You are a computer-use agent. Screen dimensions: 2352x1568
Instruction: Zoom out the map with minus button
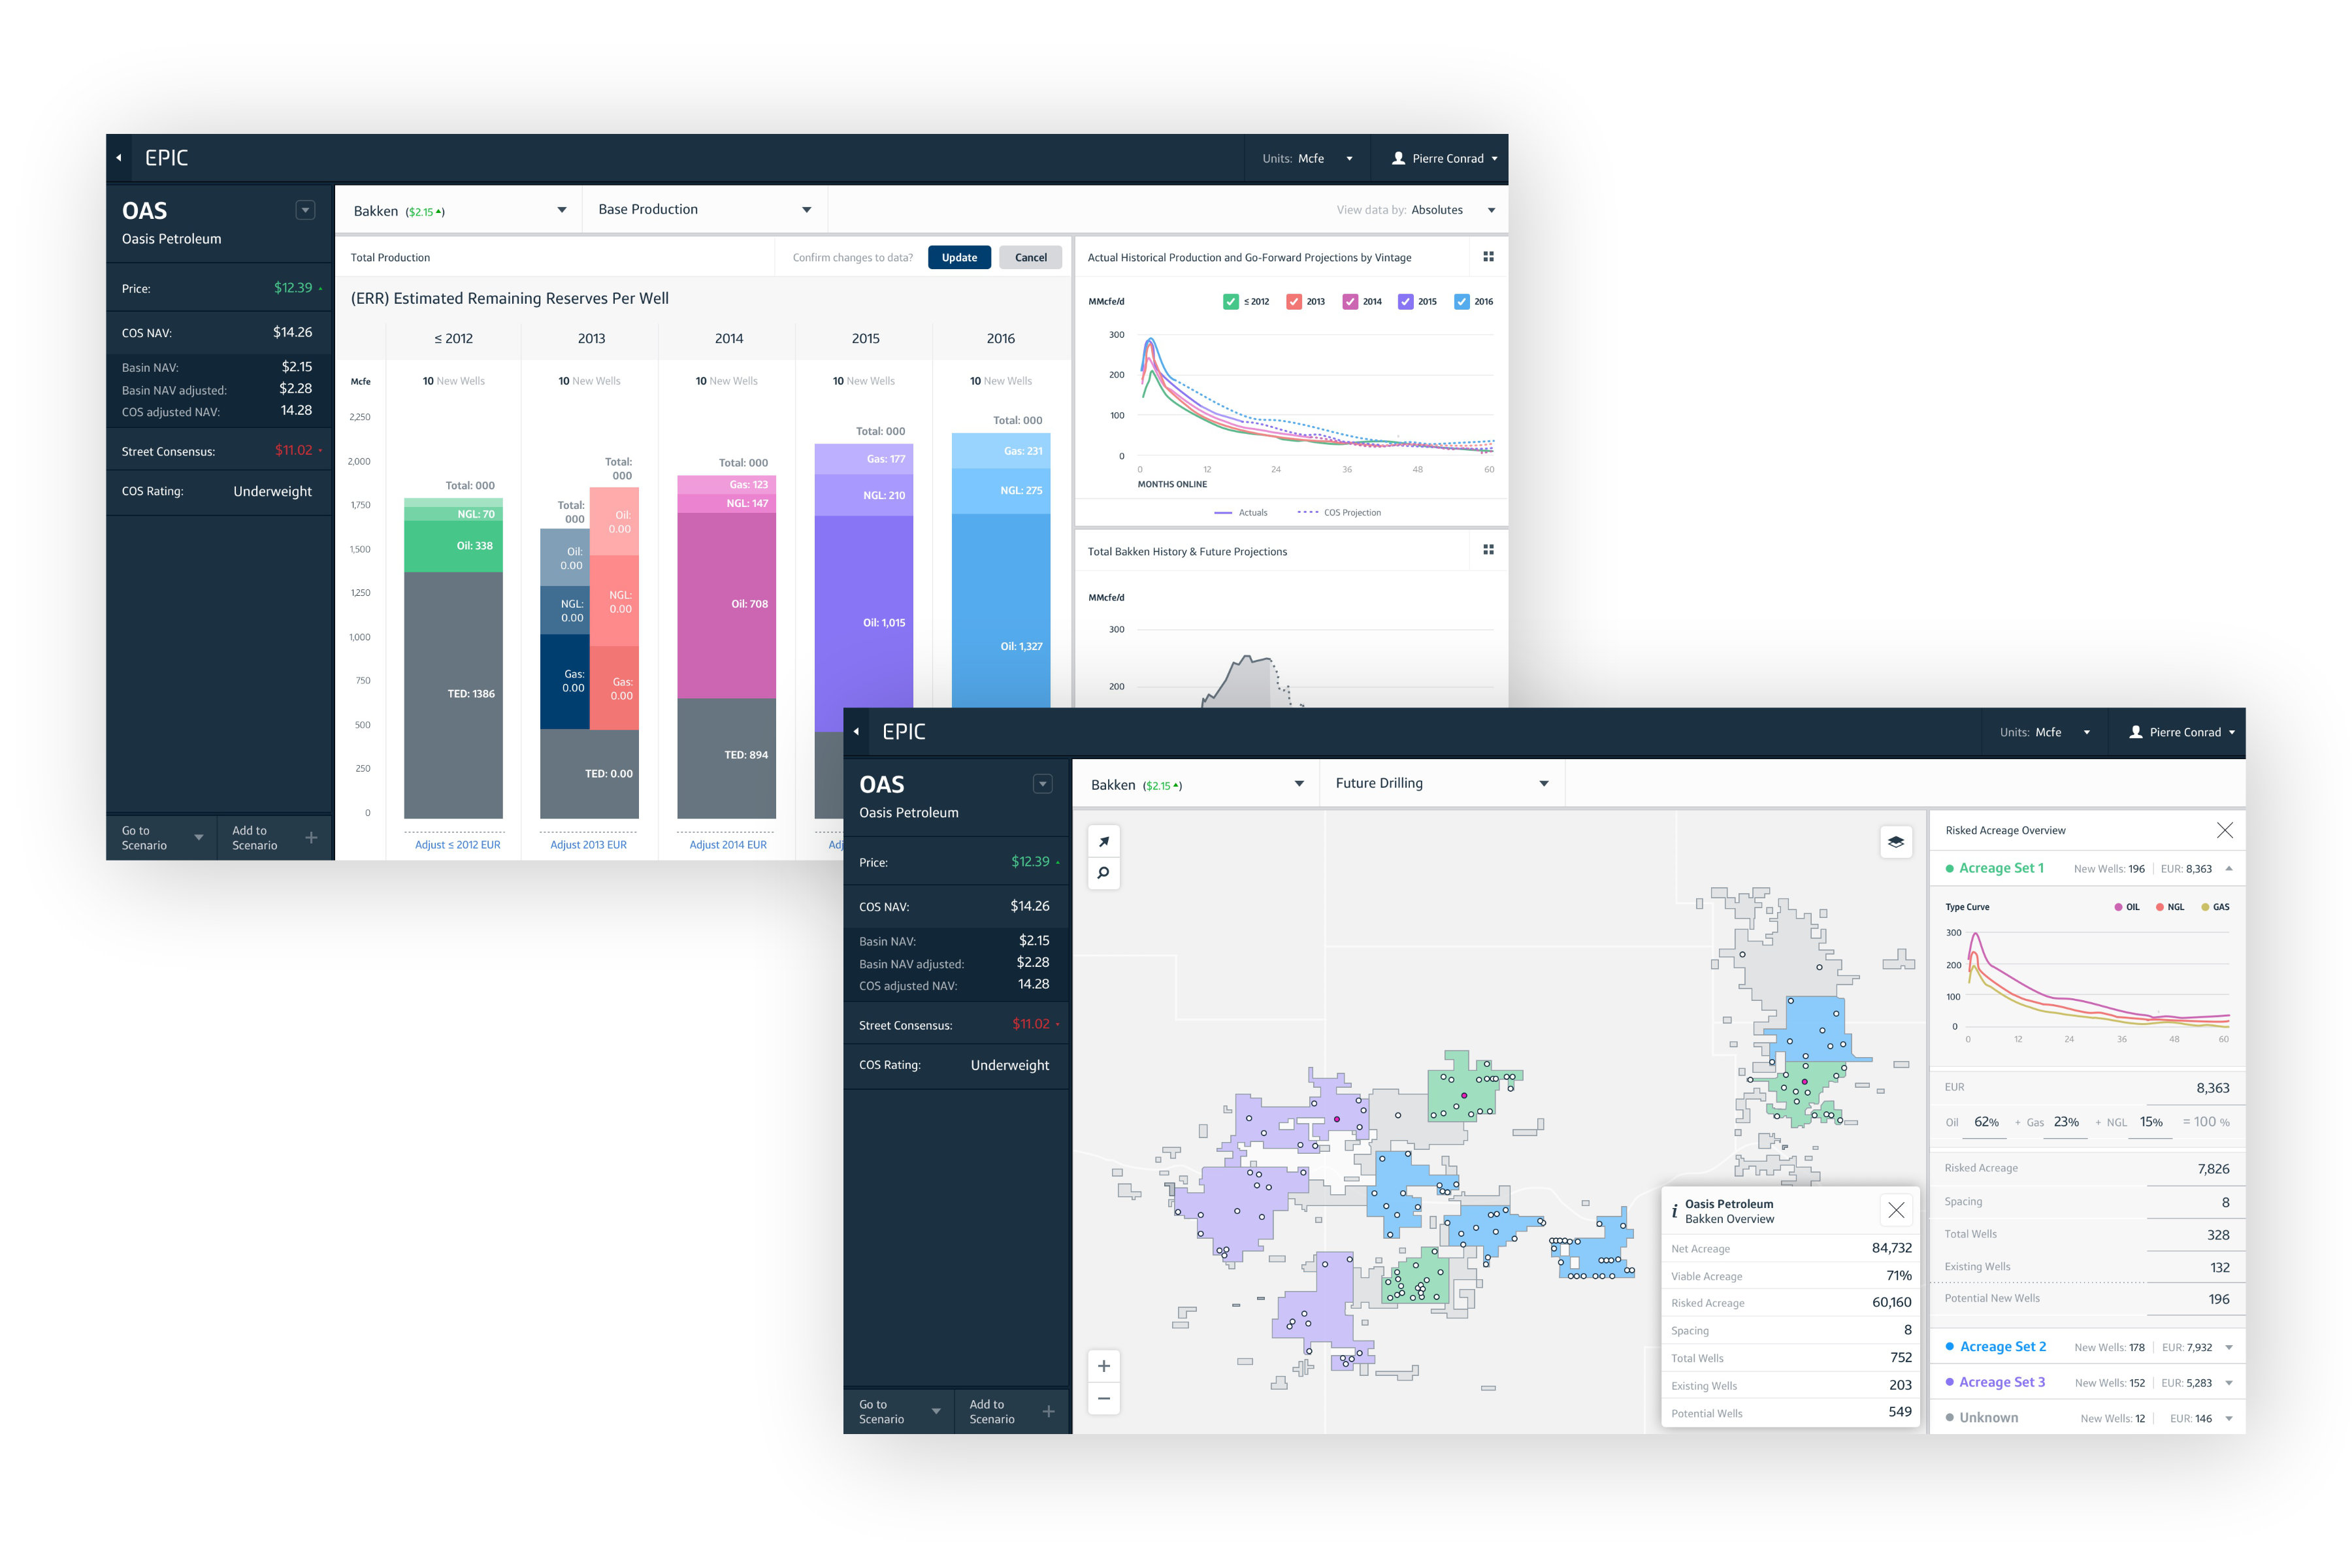(x=1103, y=1398)
